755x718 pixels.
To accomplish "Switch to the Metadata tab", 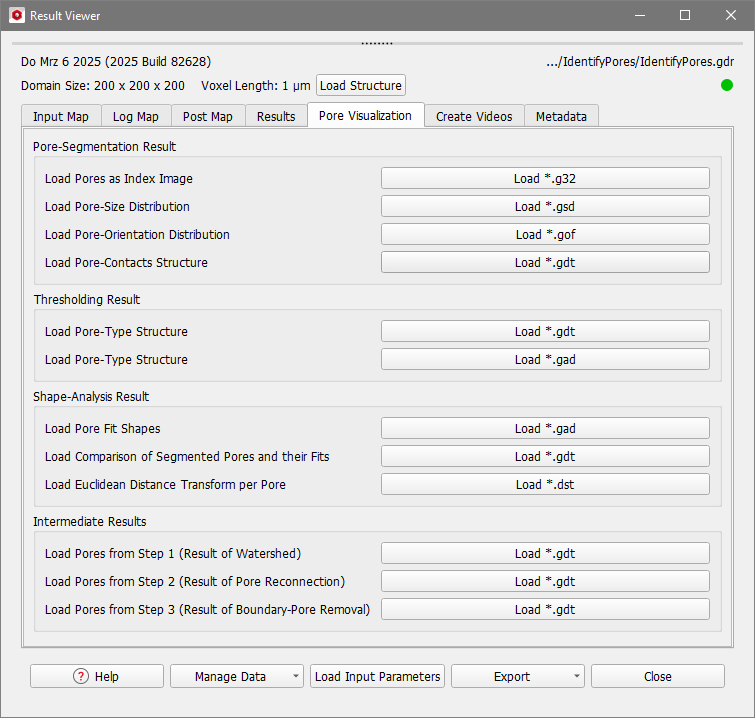I will tap(561, 116).
